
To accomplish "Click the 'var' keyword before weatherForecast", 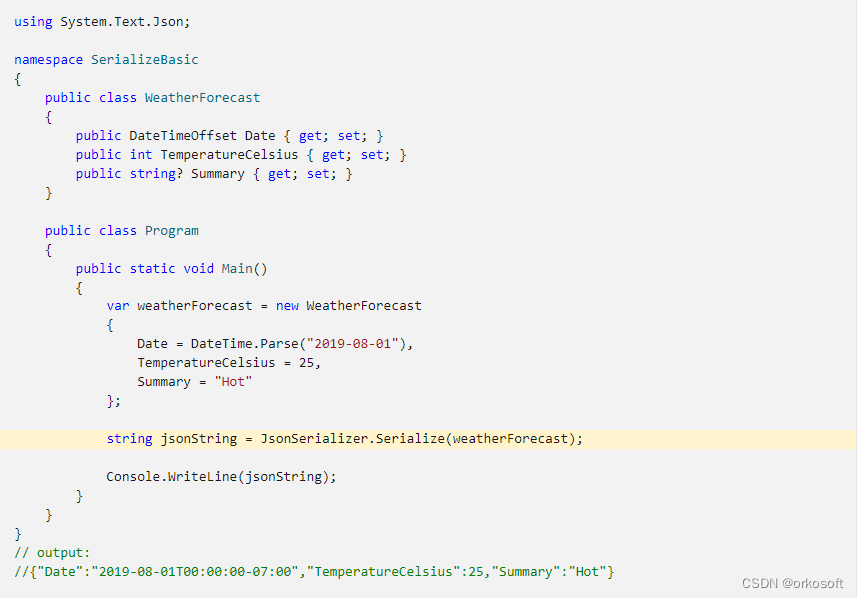I will (118, 306).
